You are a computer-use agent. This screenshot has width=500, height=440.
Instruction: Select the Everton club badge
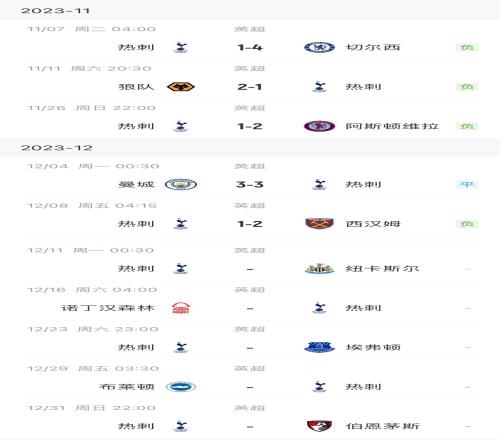[x=319, y=347]
